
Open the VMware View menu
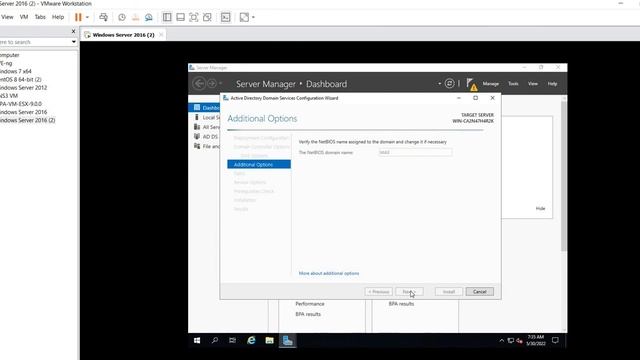(x=7, y=17)
